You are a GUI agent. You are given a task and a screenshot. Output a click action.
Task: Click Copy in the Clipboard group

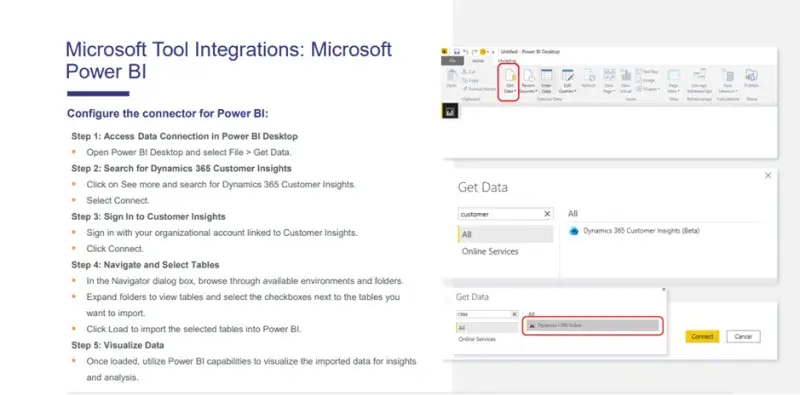pos(470,81)
